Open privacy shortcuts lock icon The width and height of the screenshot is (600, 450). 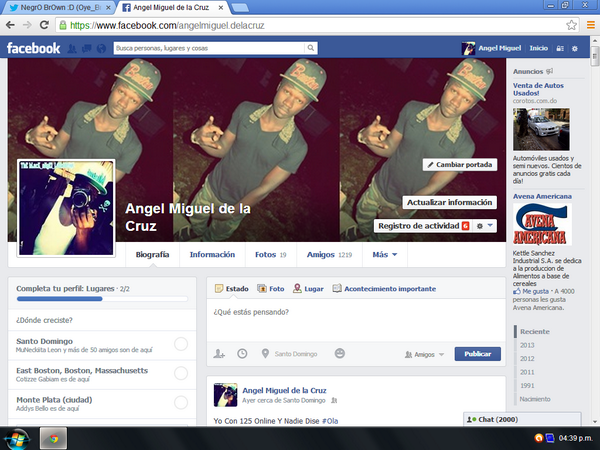pyautogui.click(x=560, y=49)
